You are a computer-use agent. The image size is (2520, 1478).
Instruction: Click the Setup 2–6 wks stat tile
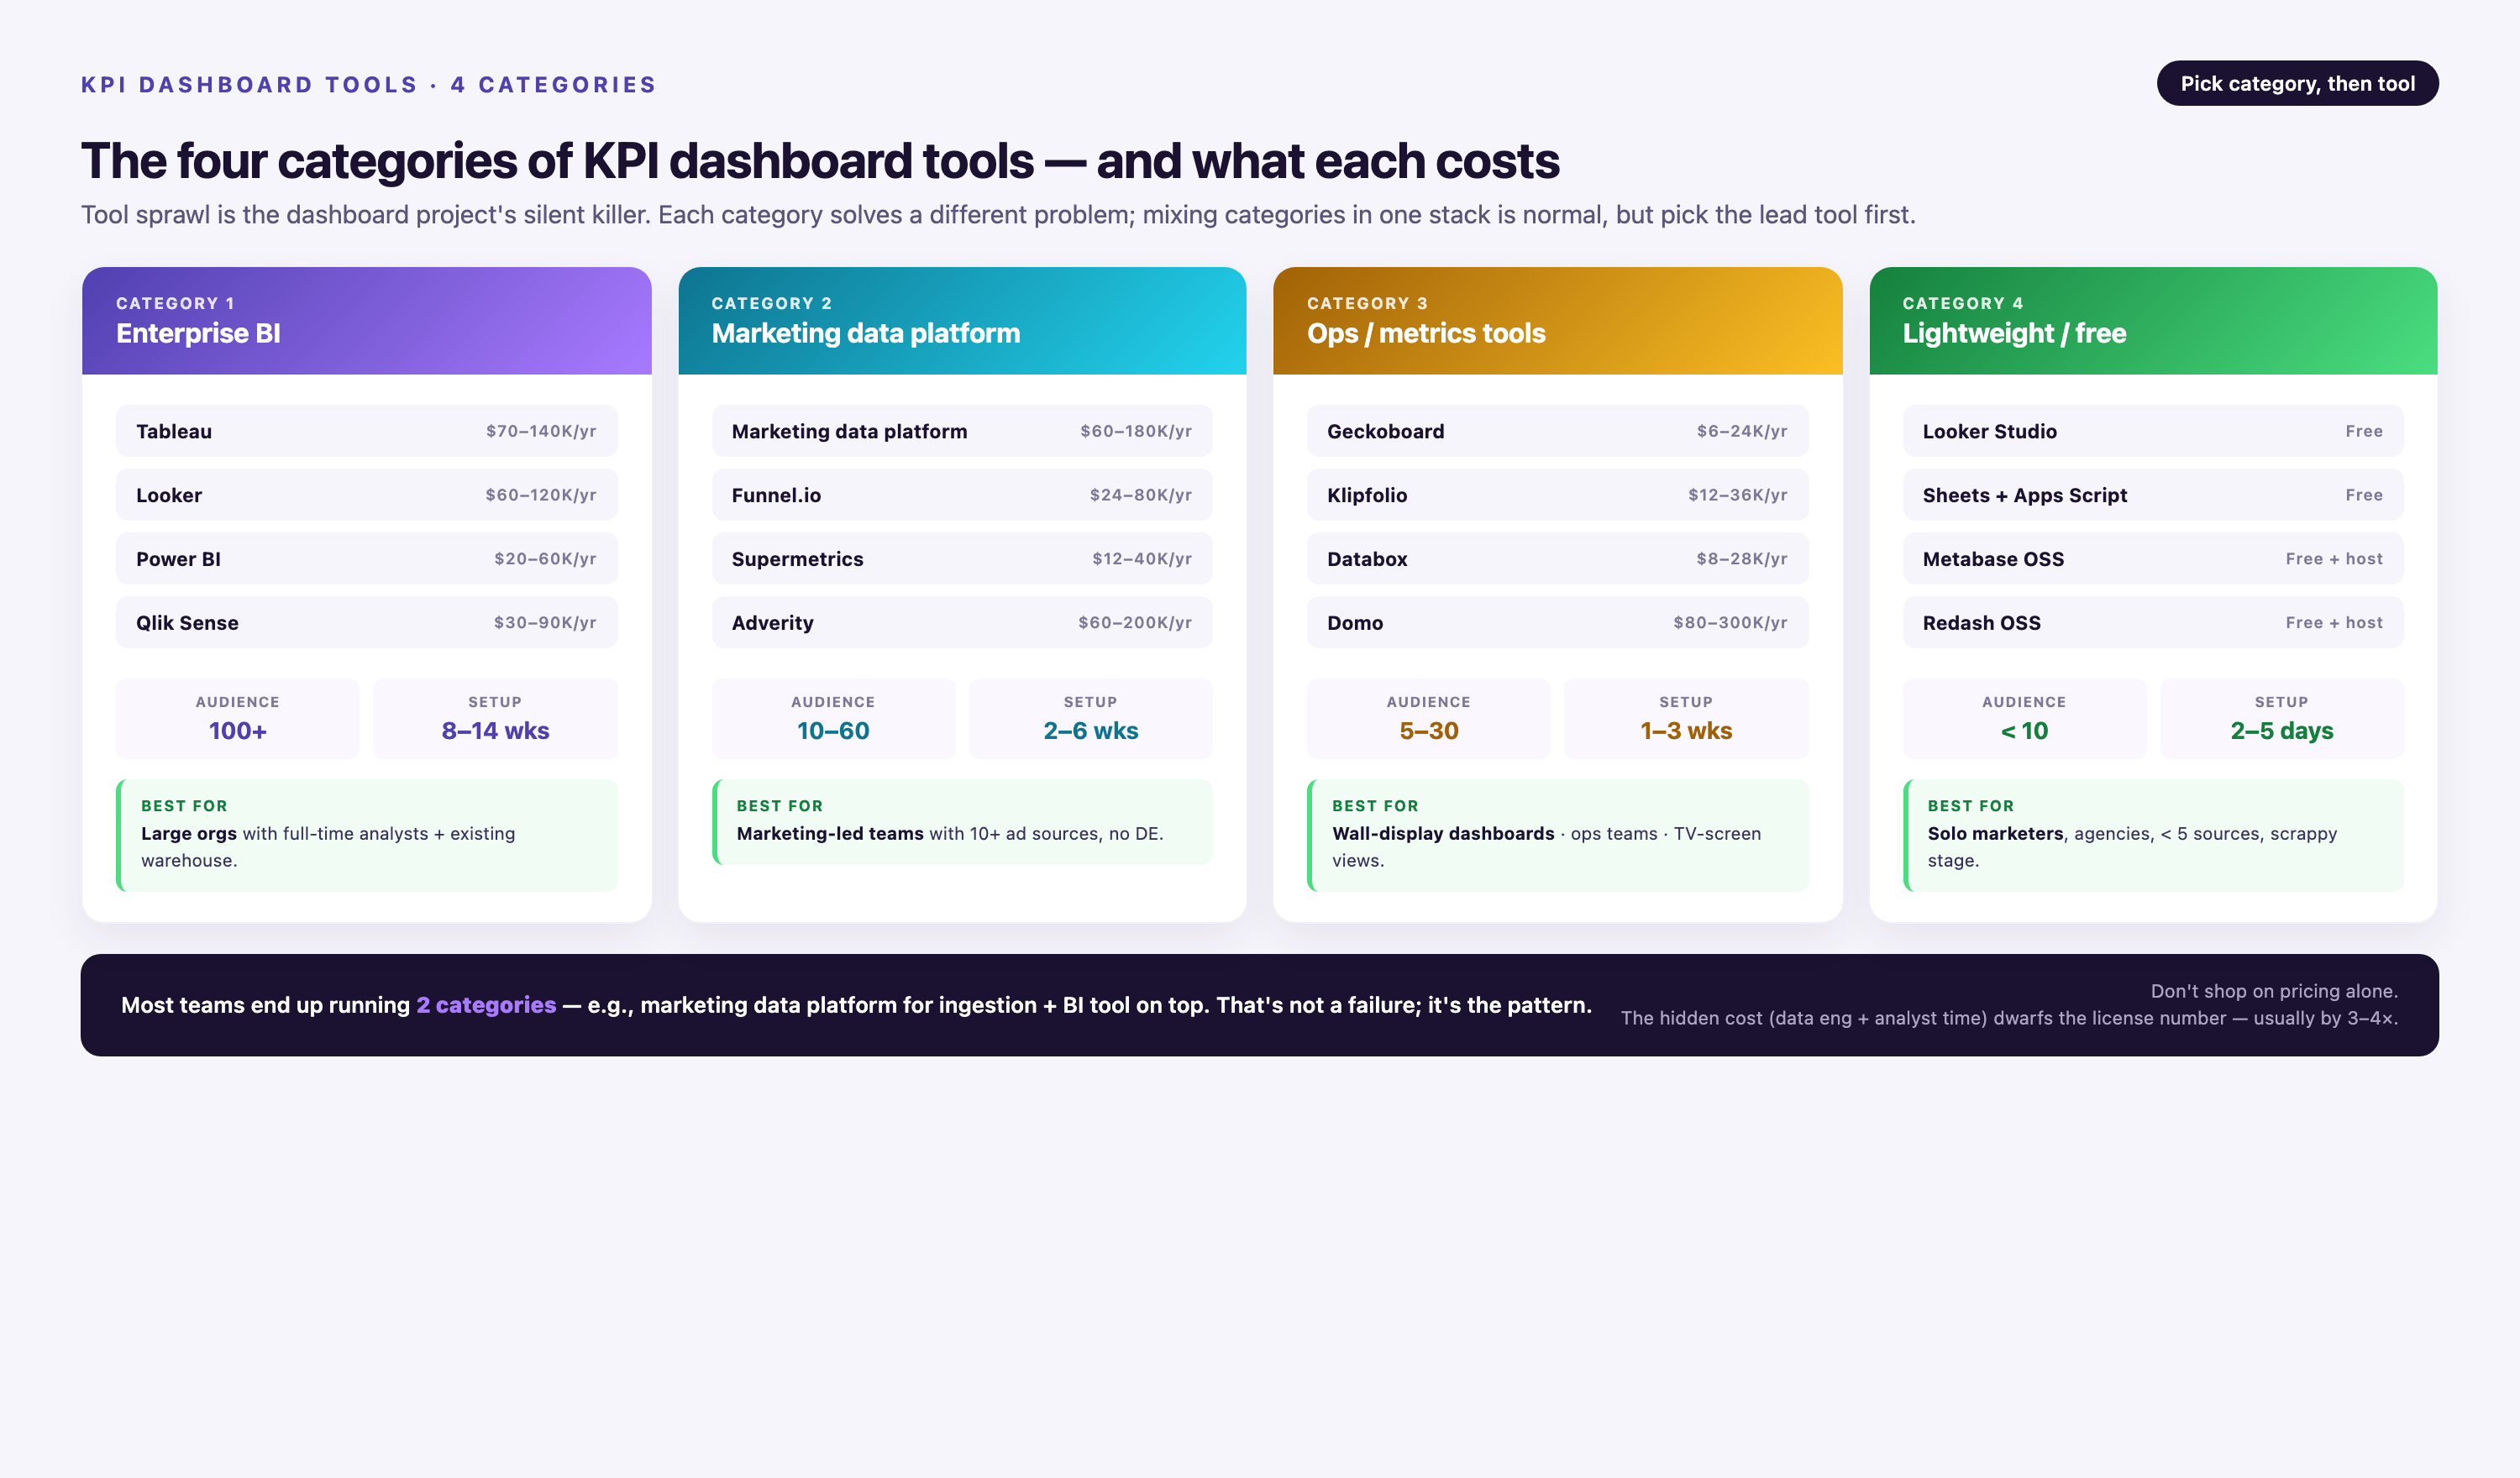click(1090, 718)
